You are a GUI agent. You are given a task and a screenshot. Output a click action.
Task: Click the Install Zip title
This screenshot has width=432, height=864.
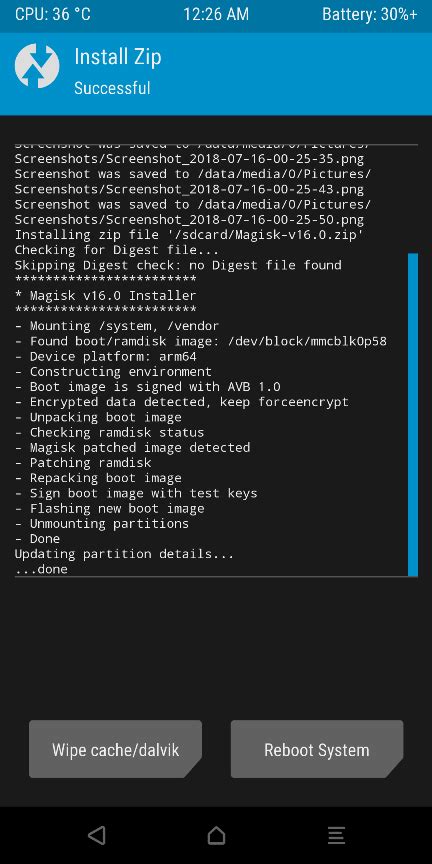[118, 57]
